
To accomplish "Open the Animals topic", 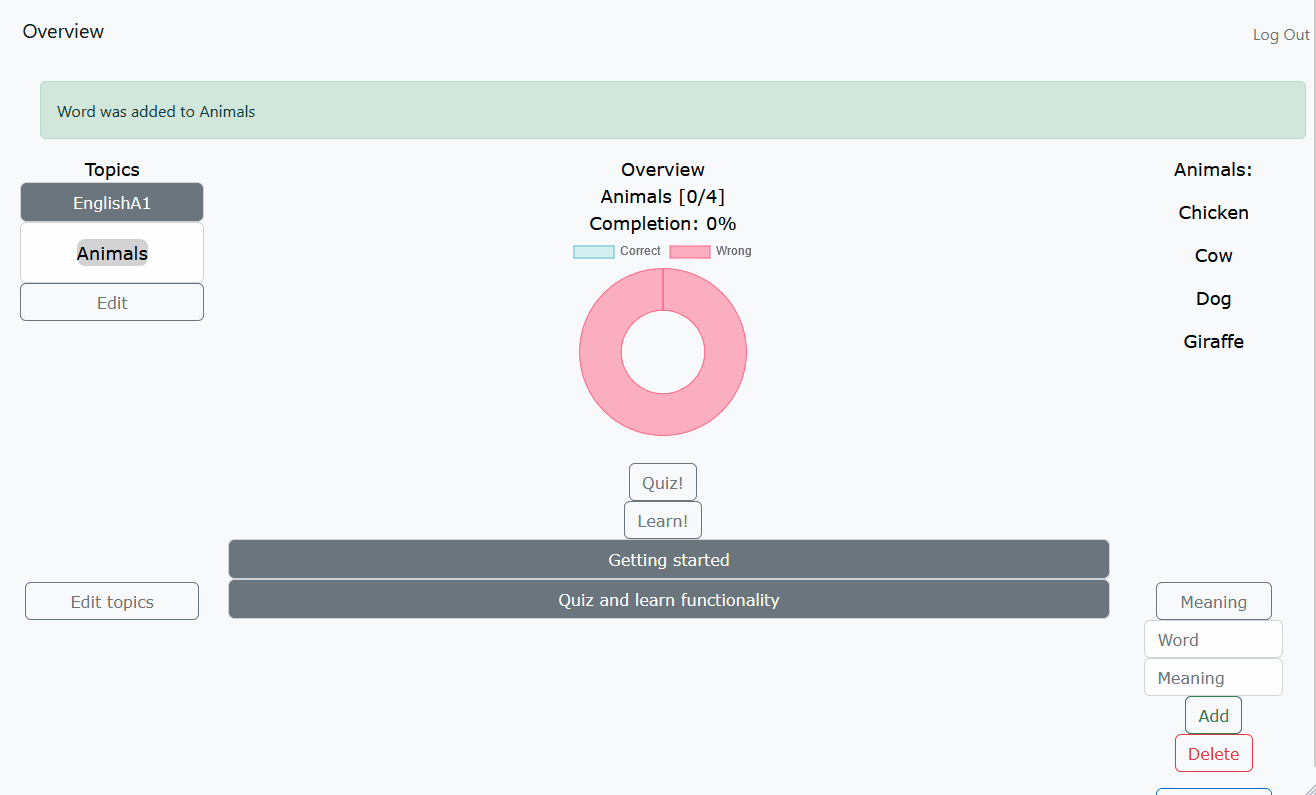I will pos(112,254).
